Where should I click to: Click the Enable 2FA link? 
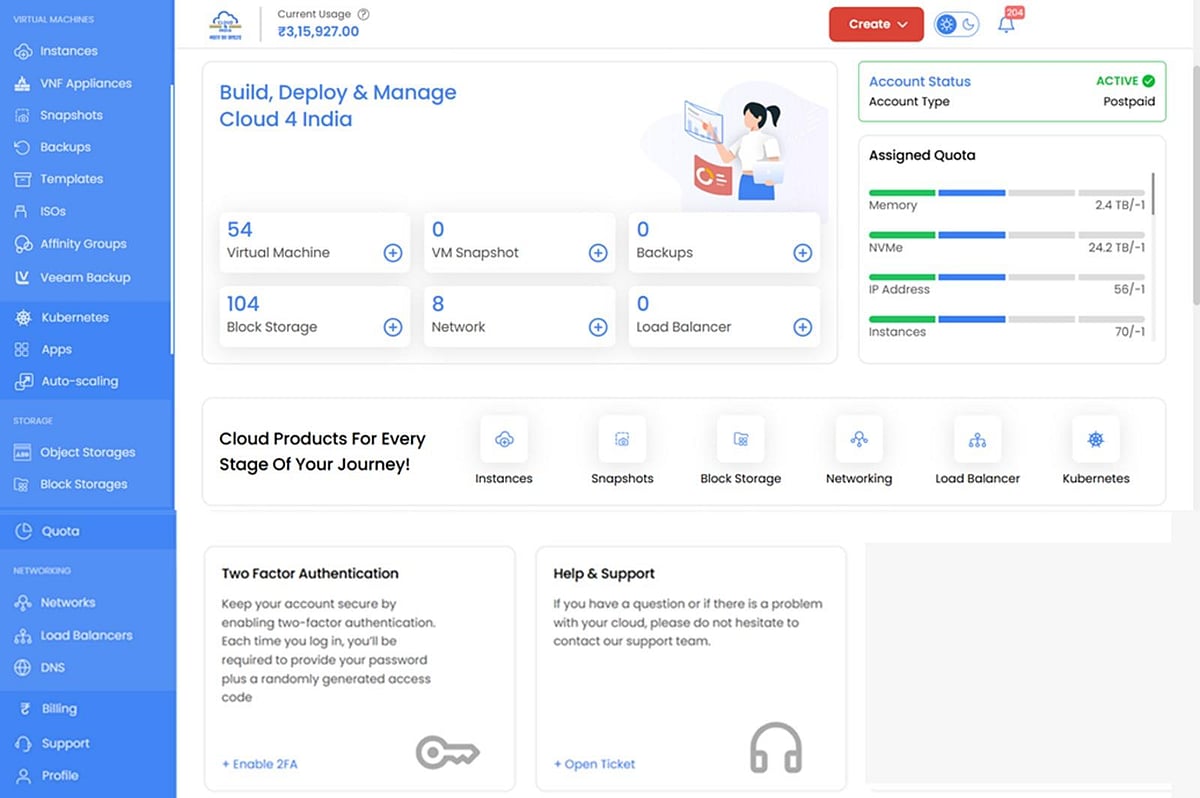(x=259, y=763)
